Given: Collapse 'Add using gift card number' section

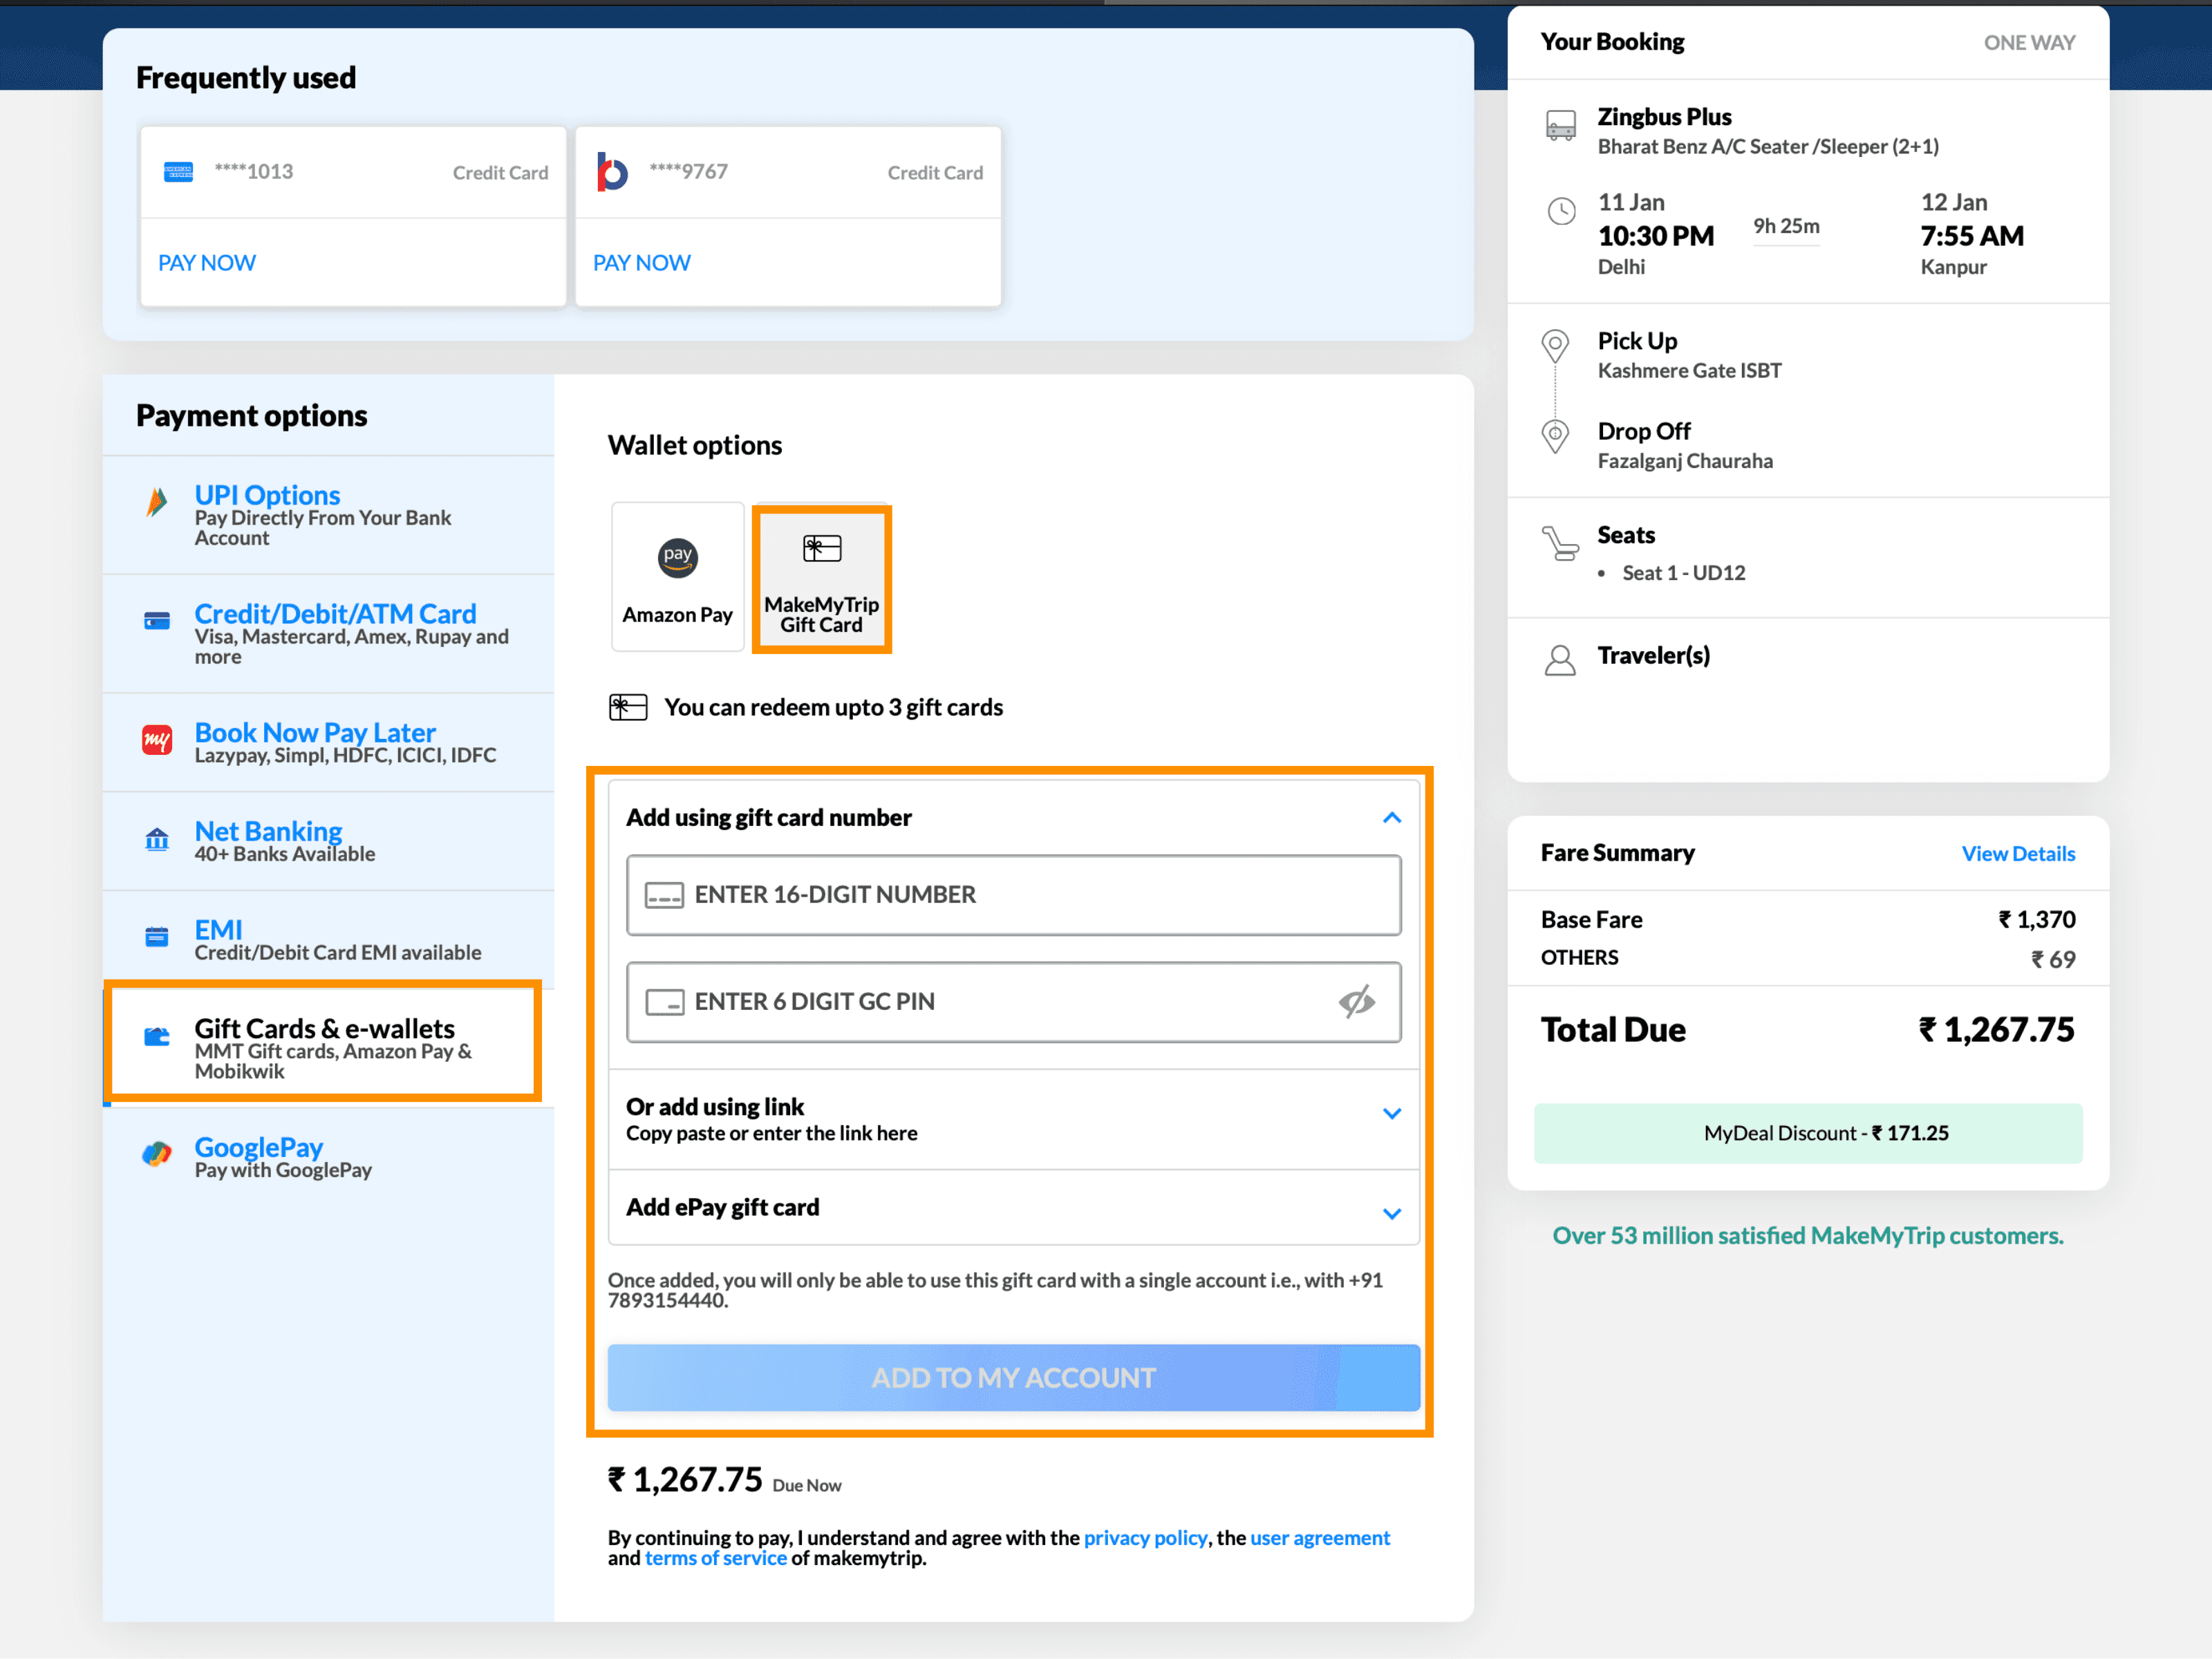Looking at the screenshot, I should pyautogui.click(x=1392, y=818).
